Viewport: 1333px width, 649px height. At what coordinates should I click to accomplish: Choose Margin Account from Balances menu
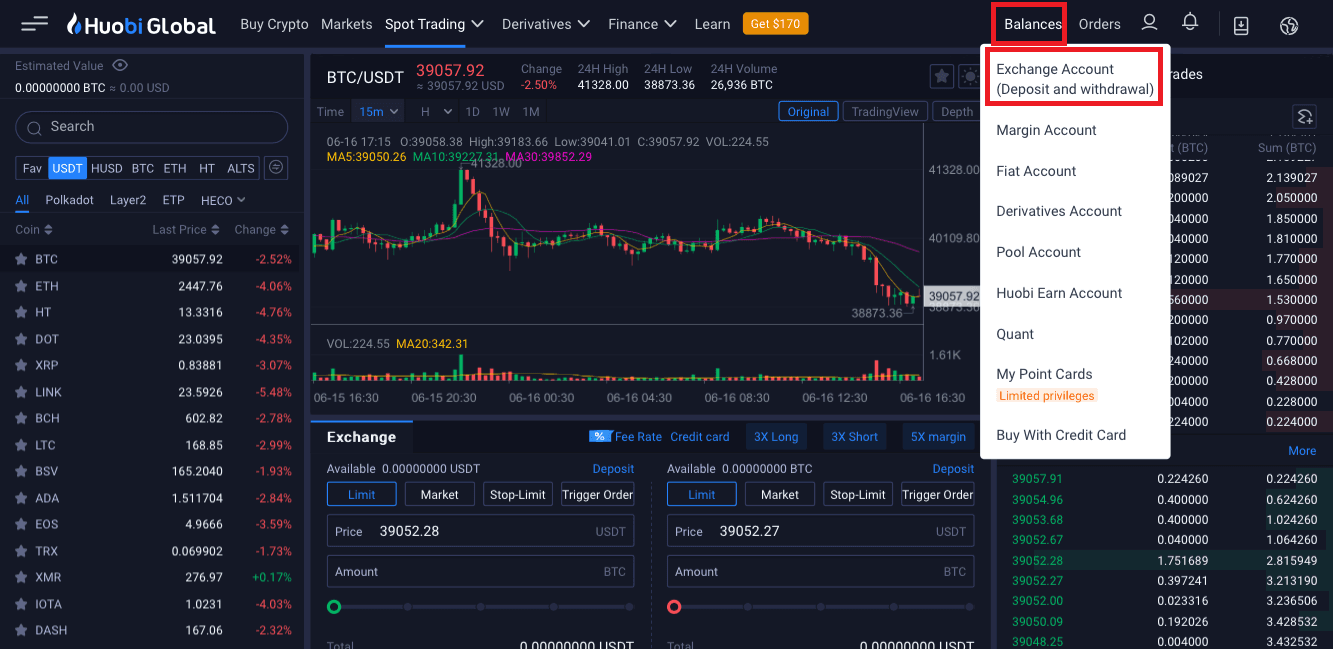point(1046,130)
